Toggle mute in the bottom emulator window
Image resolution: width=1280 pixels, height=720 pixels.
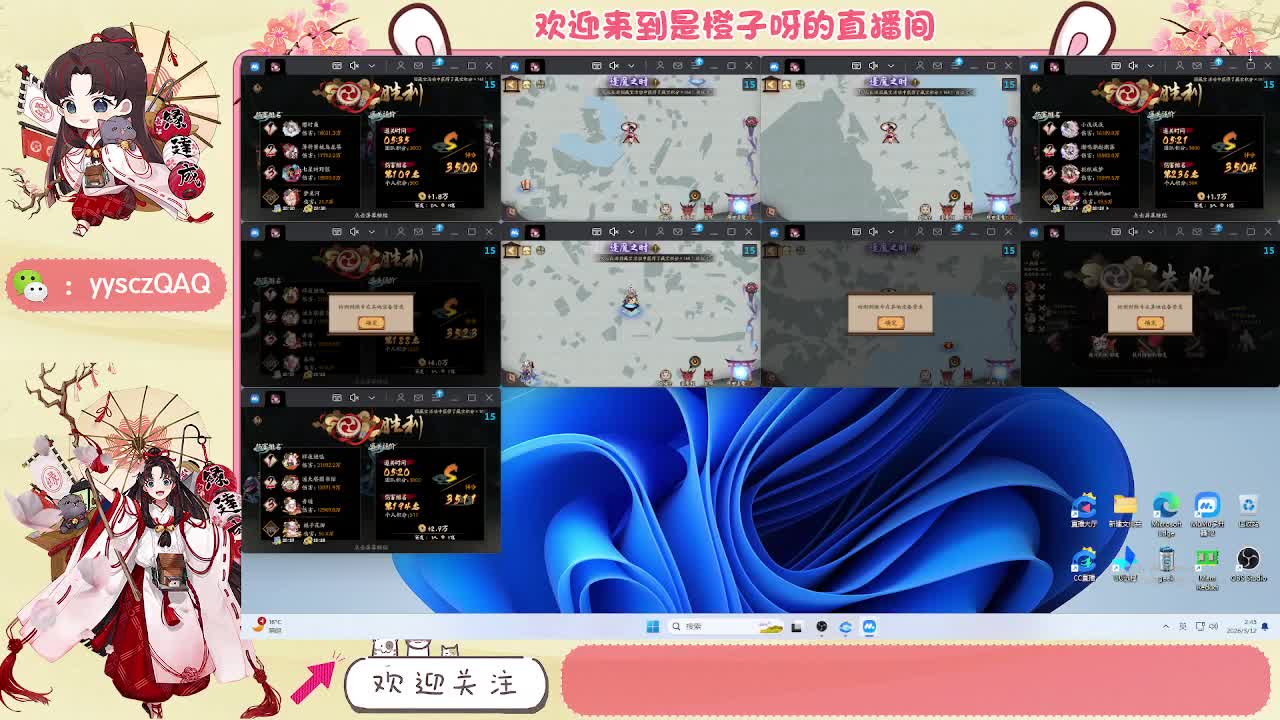354,398
